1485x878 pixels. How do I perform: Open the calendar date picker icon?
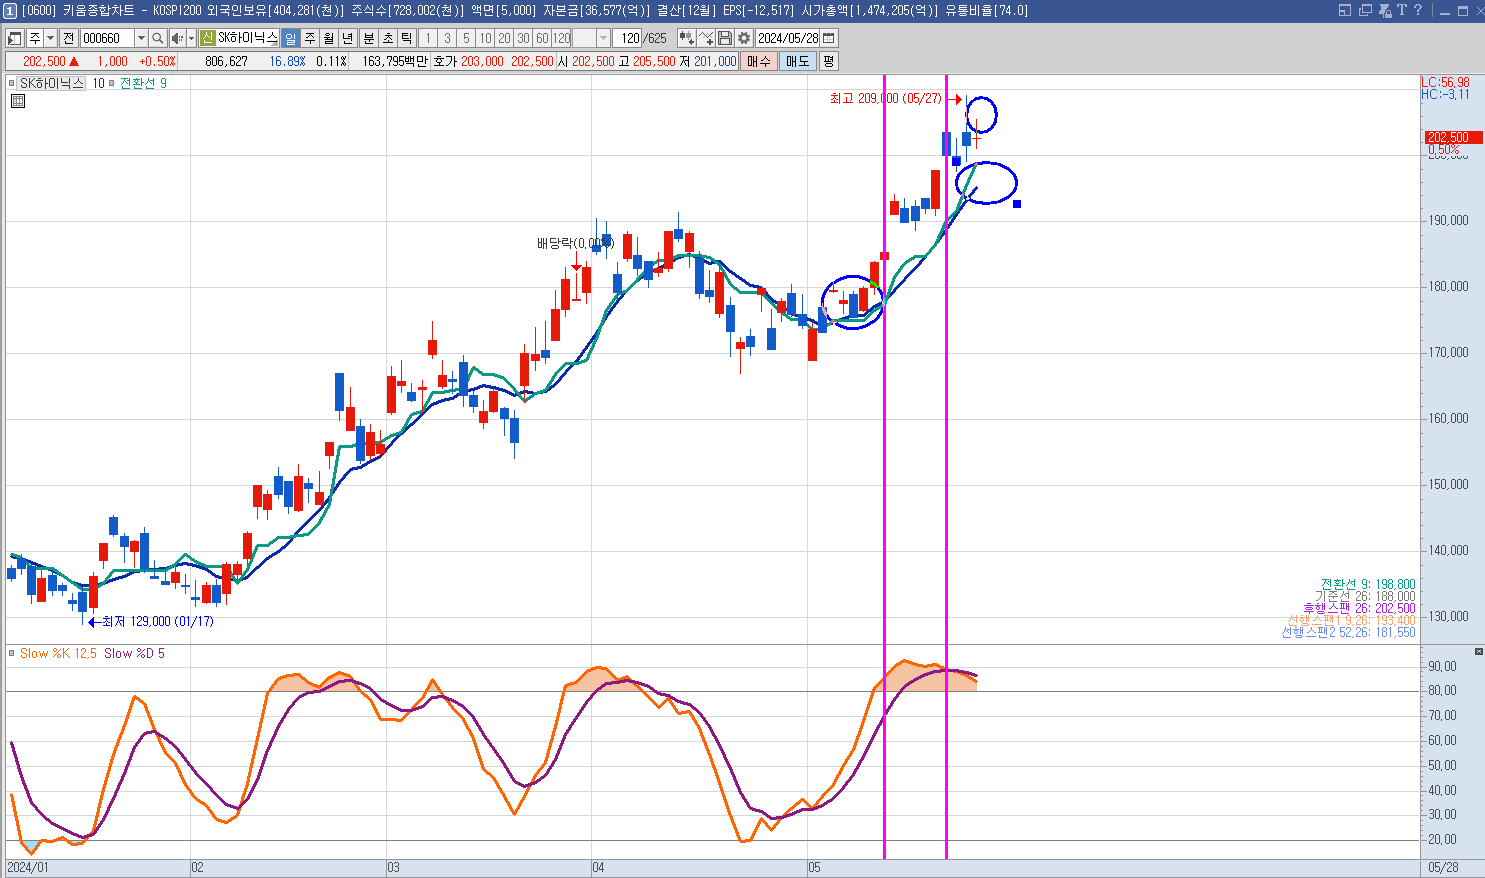click(829, 38)
